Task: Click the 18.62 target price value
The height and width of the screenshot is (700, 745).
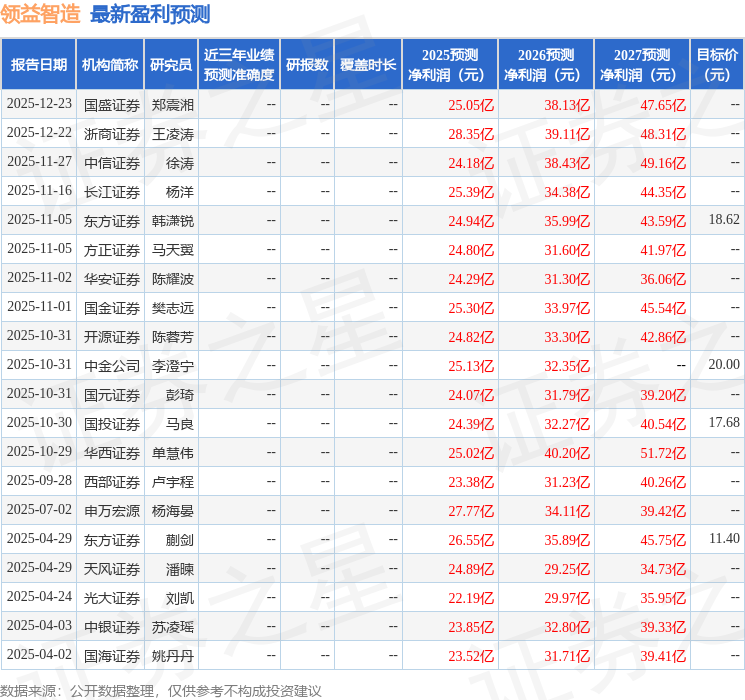Action: (x=723, y=219)
